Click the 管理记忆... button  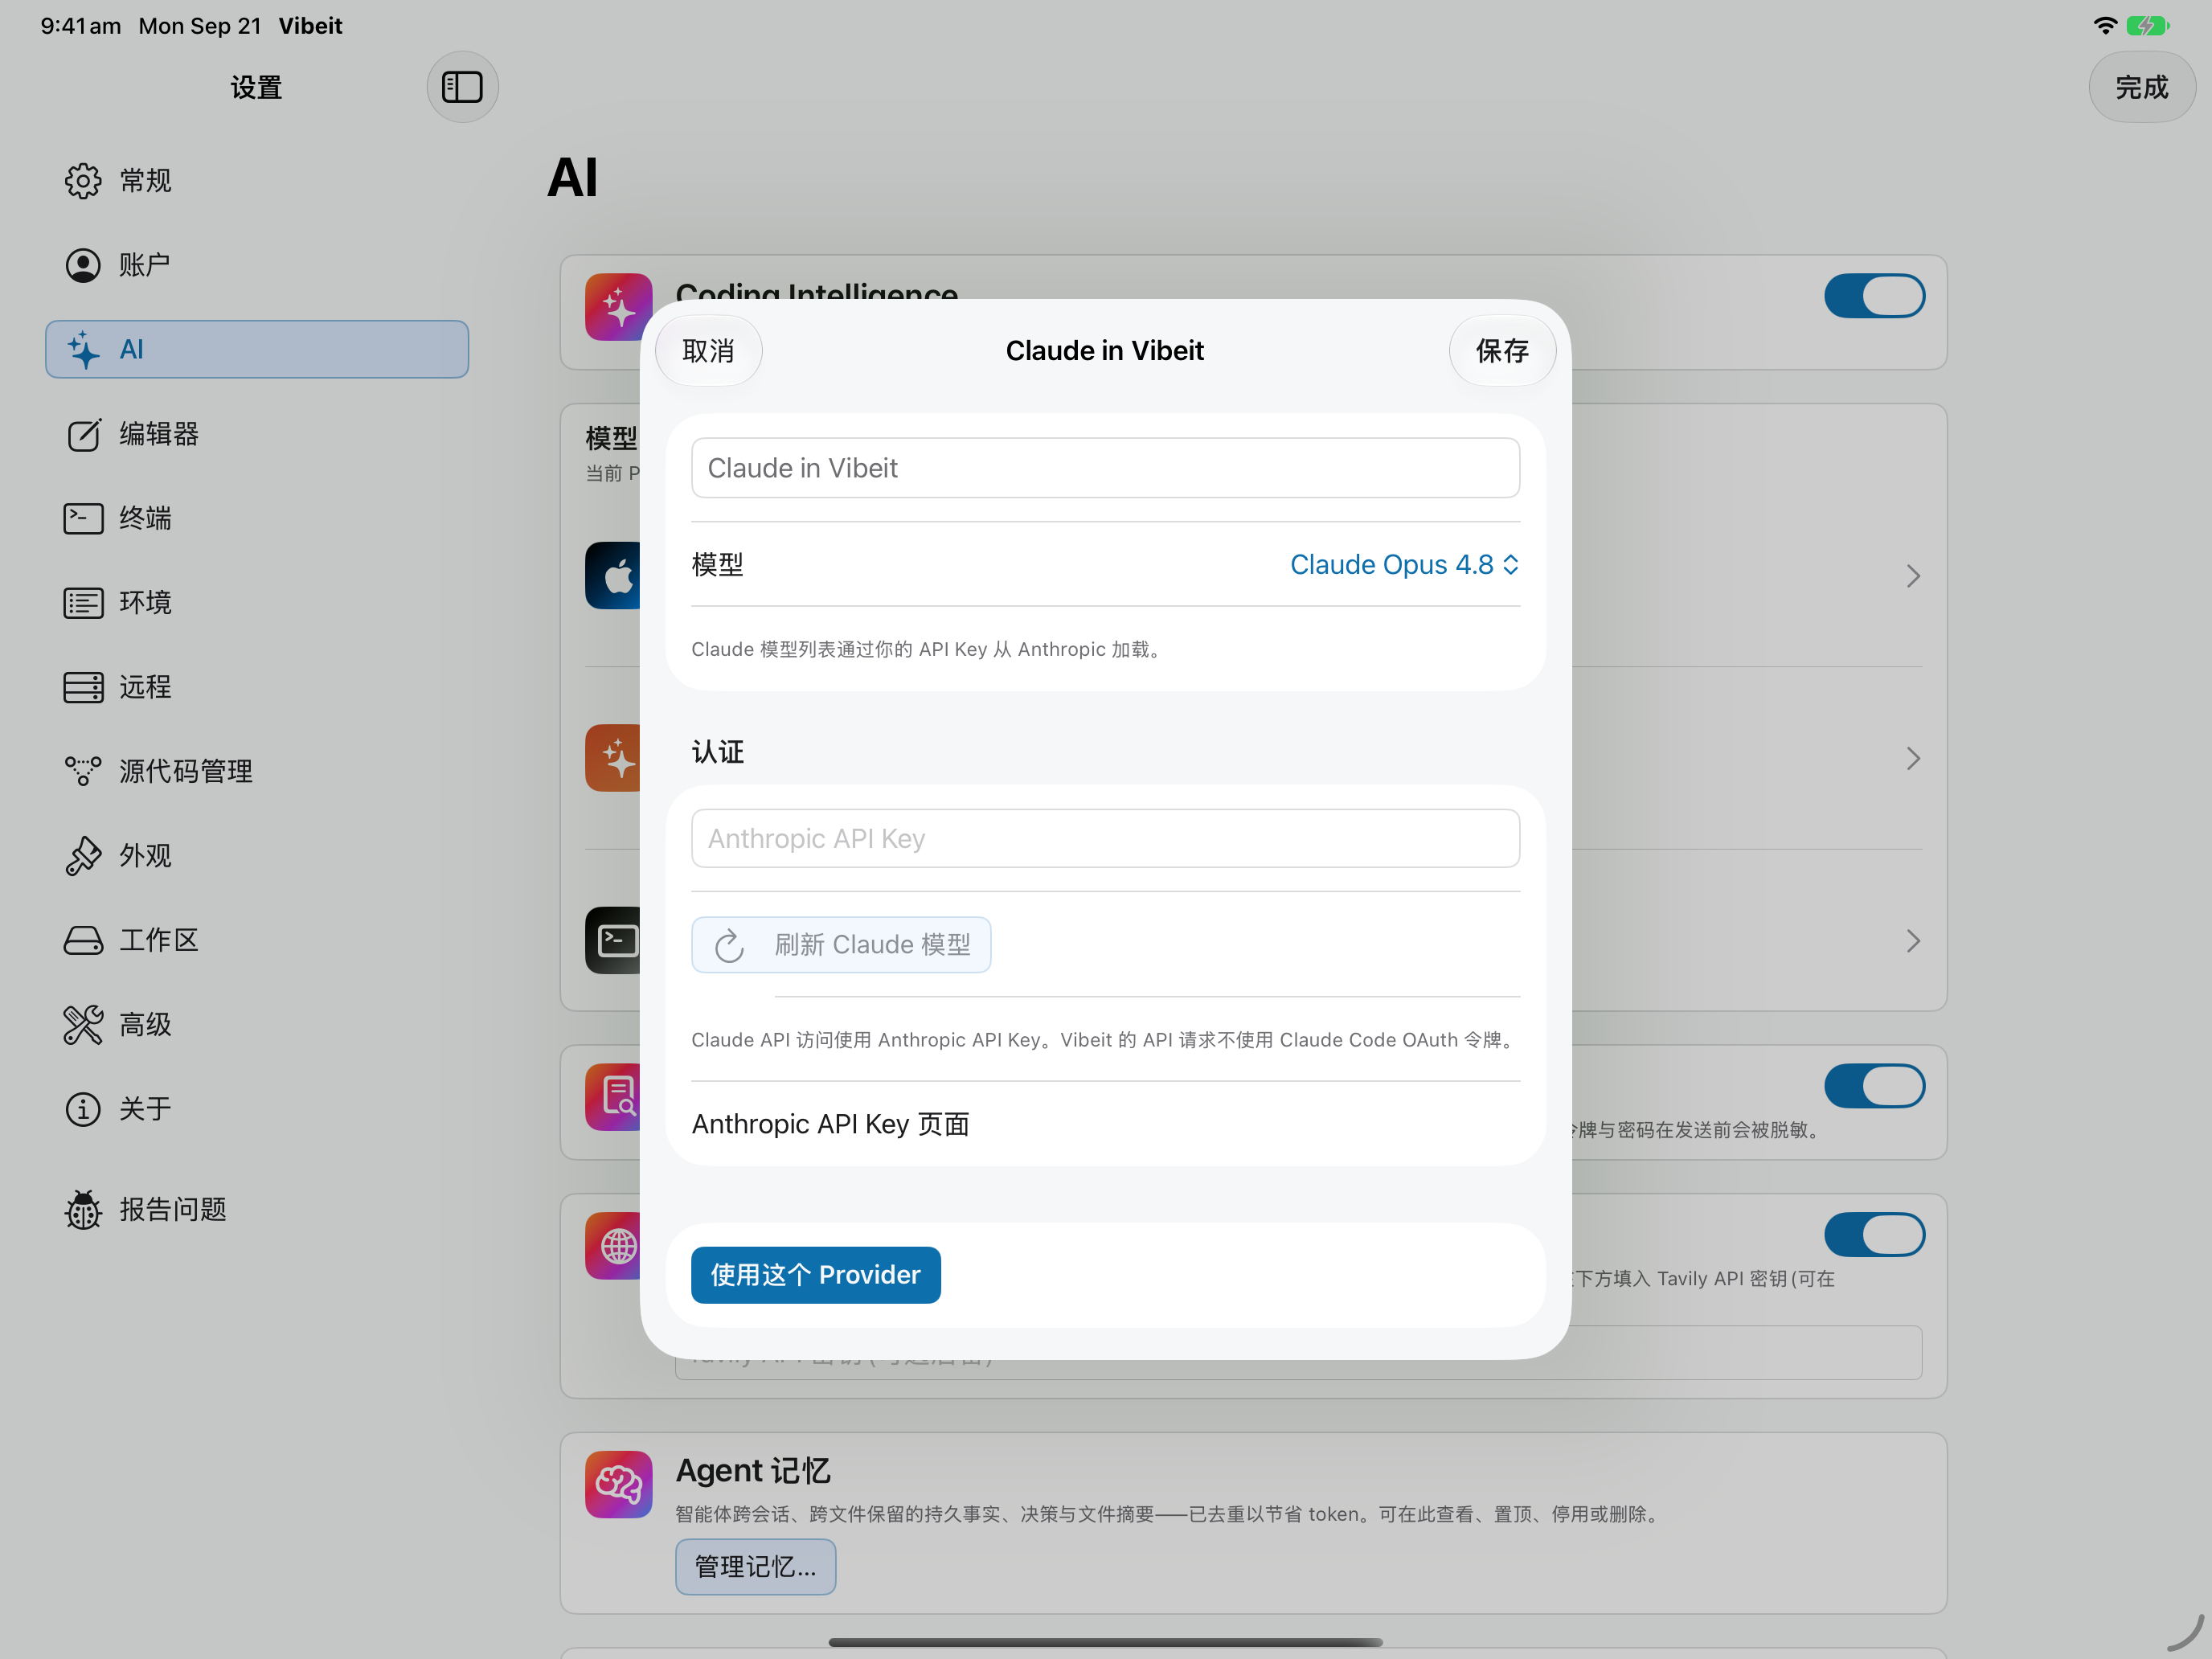755,1567
